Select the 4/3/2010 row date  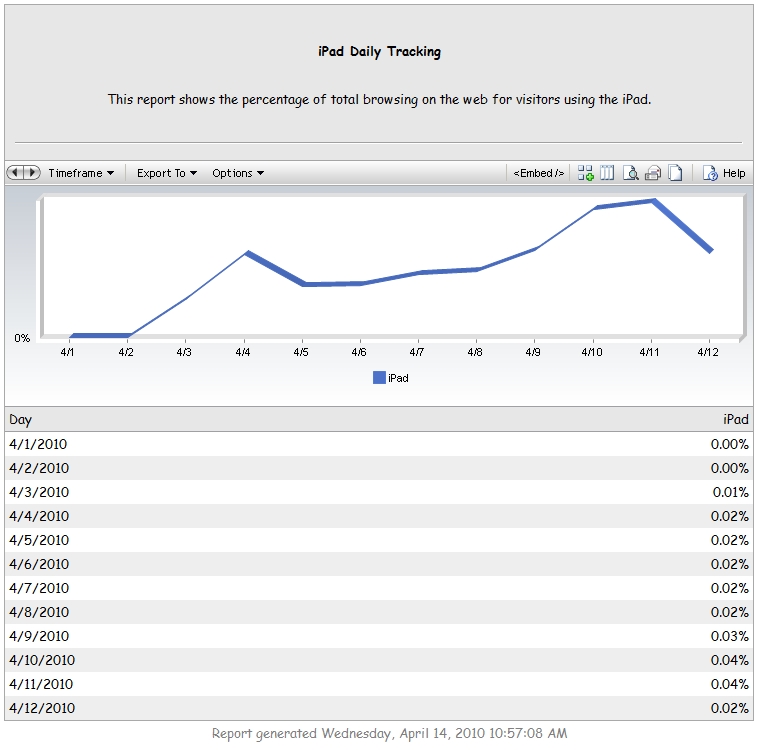point(39,492)
